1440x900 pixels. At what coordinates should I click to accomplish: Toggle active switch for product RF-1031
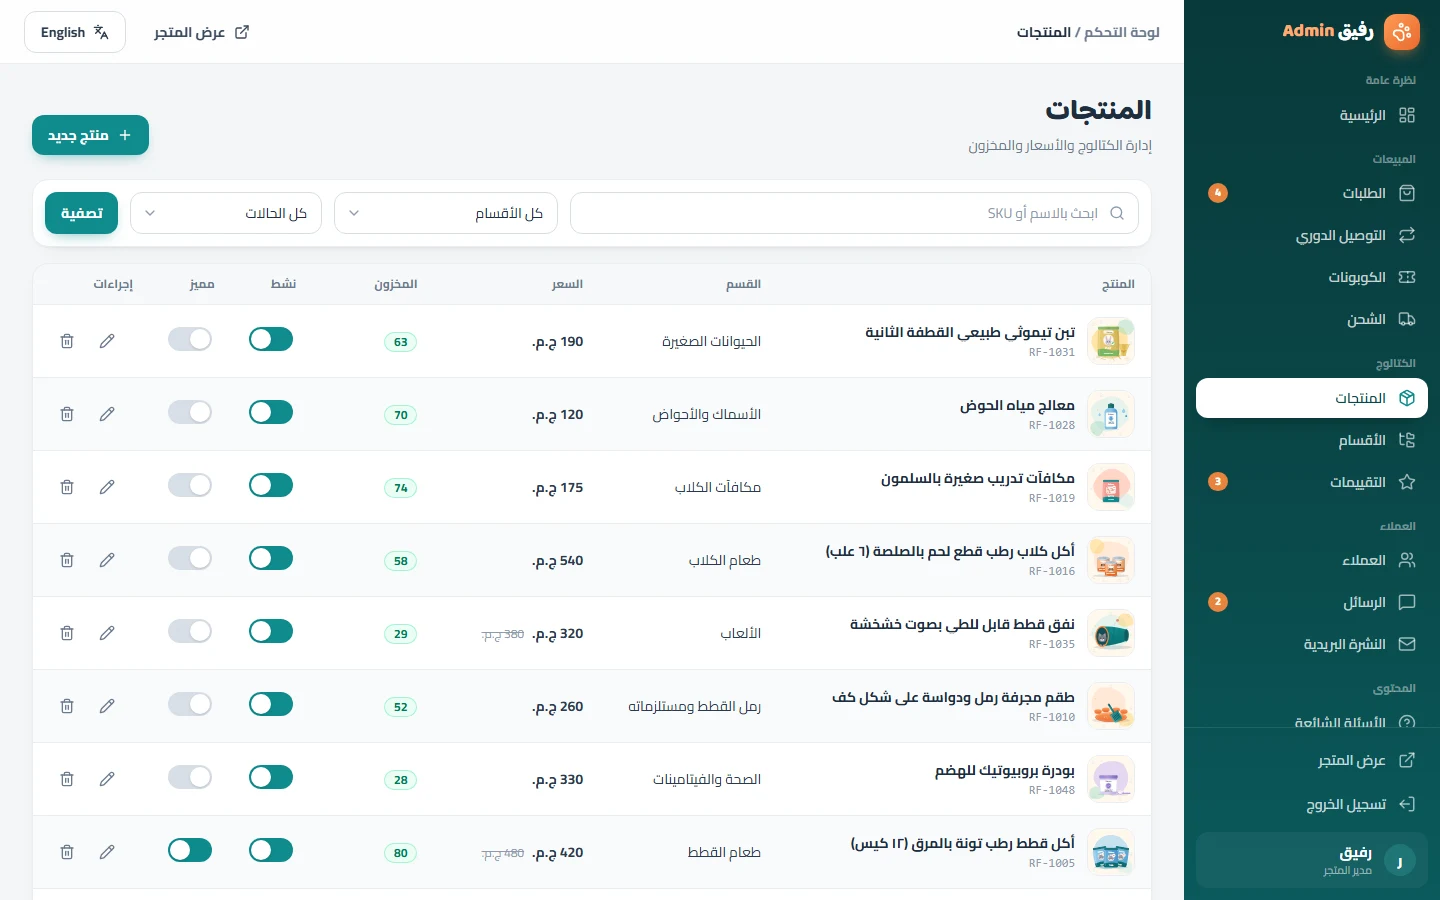coord(271,339)
